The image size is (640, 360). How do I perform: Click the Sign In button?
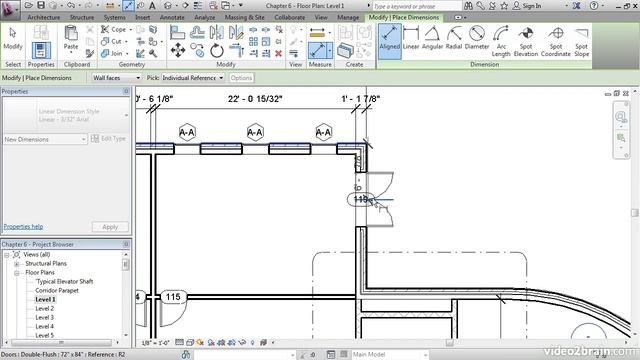click(527, 6)
